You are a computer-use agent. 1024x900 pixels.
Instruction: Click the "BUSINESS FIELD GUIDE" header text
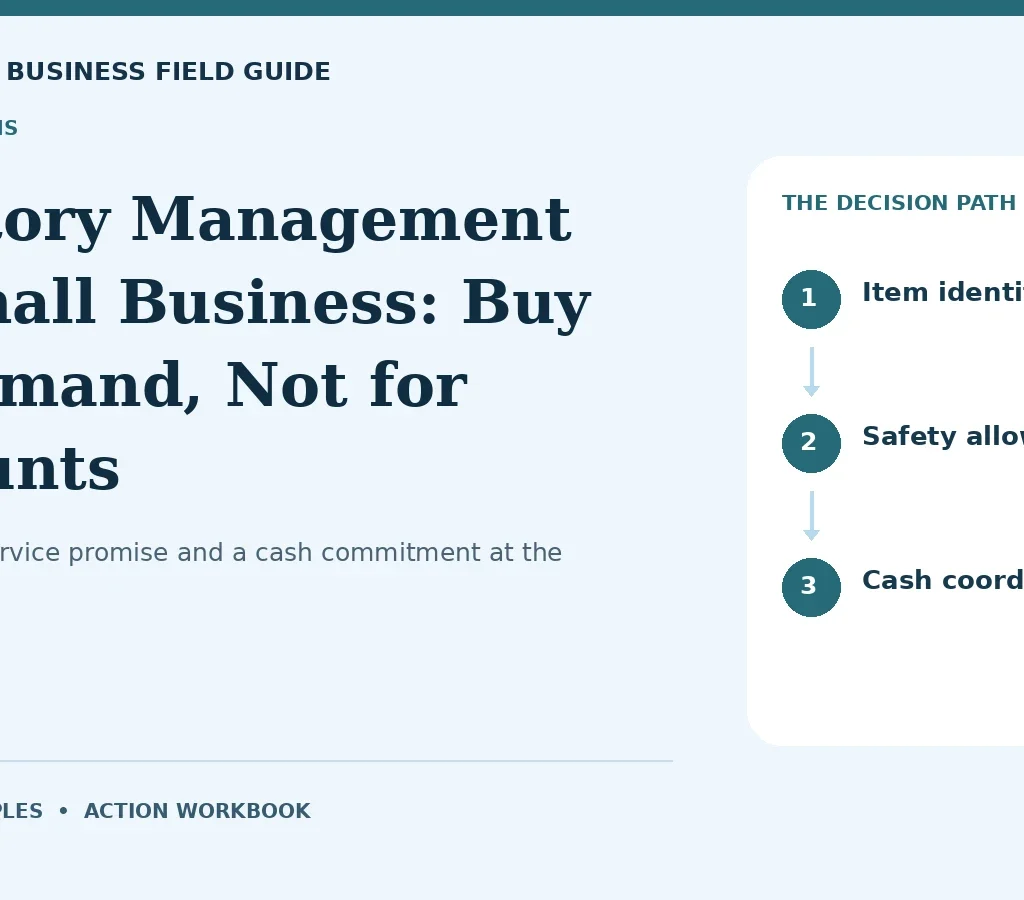coord(168,71)
